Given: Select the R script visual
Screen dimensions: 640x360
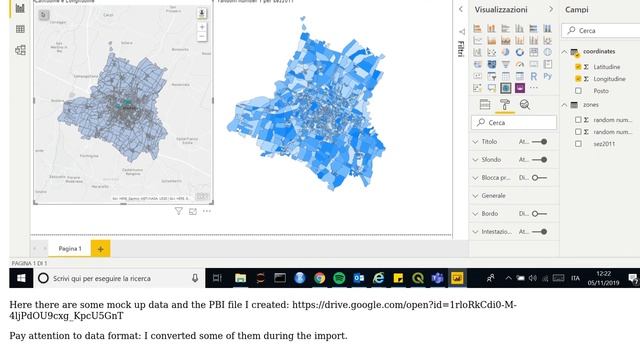Looking at the screenshot, I should pos(533,76).
